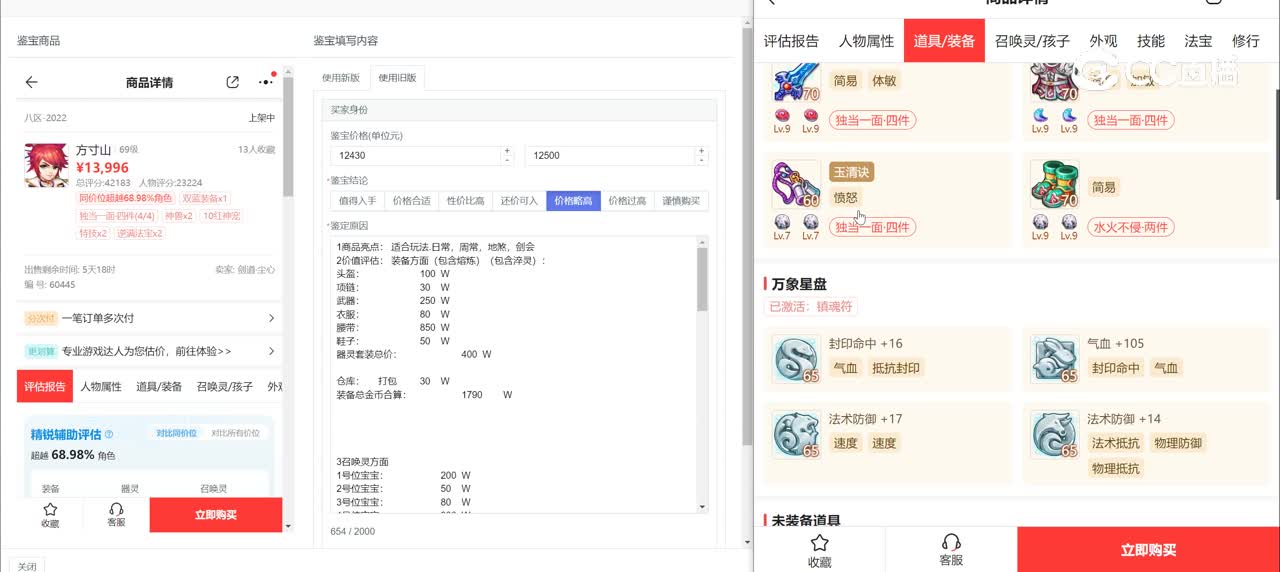
Task: Open the 人物属性 tab in the left panel
Action: (101, 386)
